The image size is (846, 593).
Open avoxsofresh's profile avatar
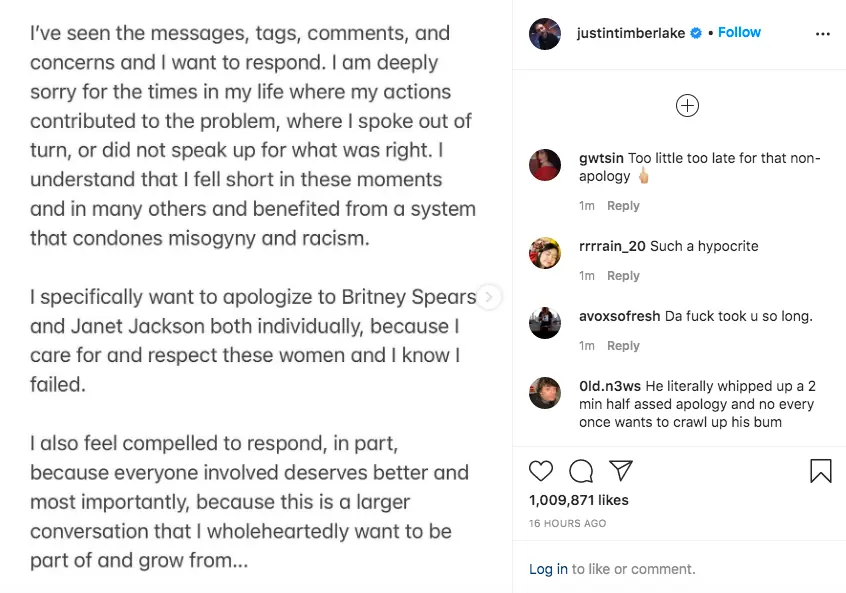click(545, 323)
